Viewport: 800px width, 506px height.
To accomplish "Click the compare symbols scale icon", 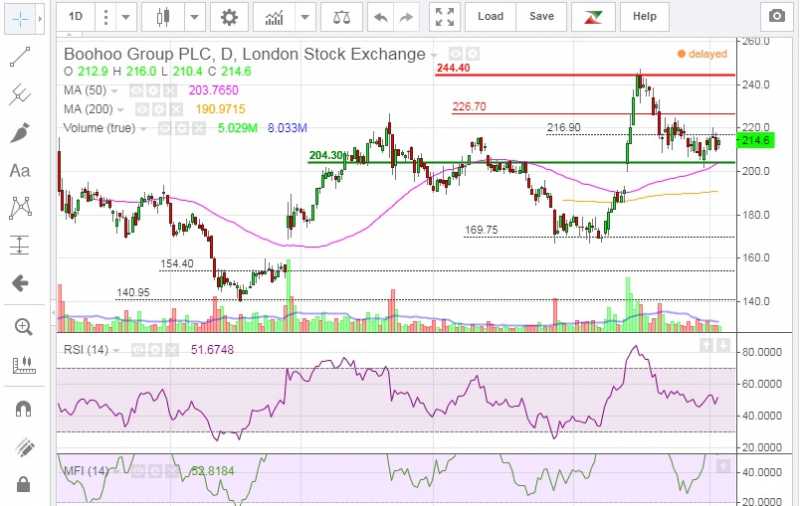I will pyautogui.click(x=341, y=16).
